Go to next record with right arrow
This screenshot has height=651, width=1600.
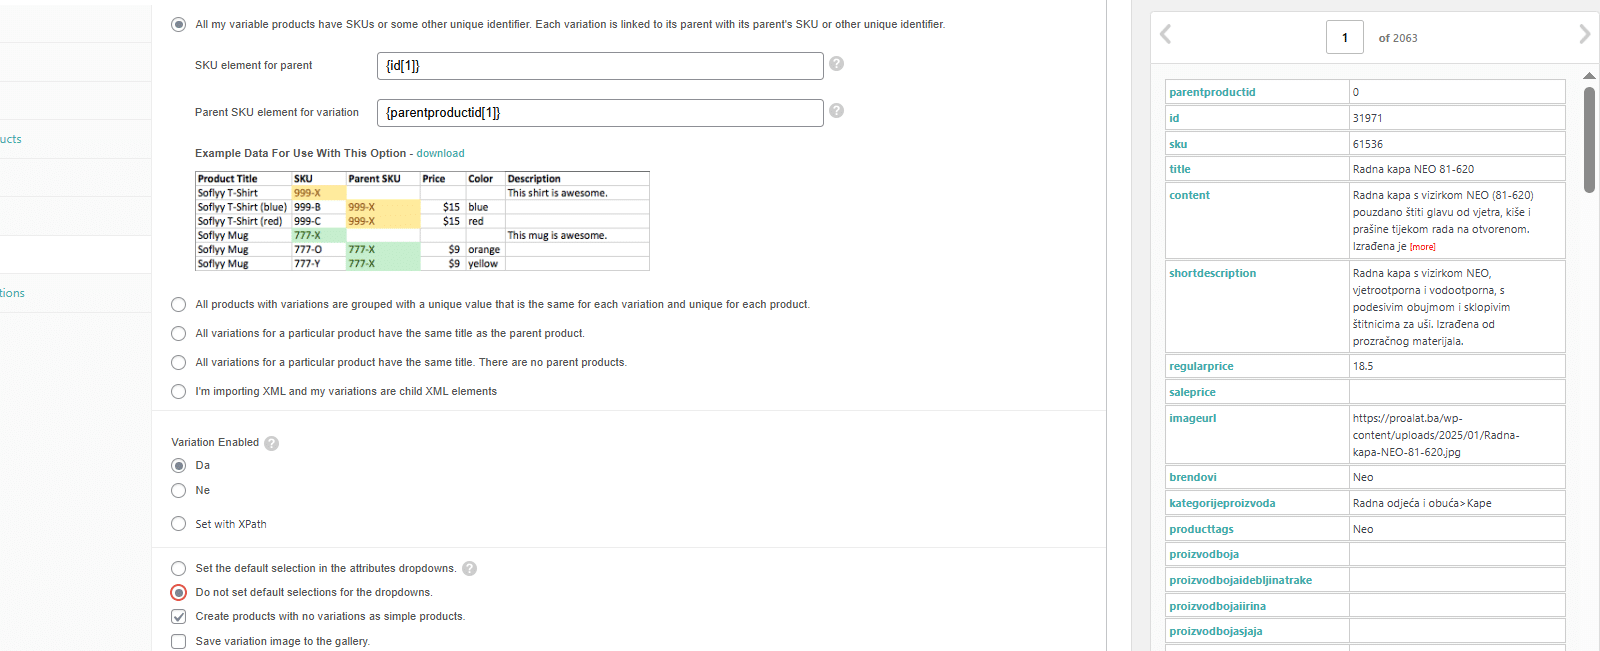[x=1584, y=35]
